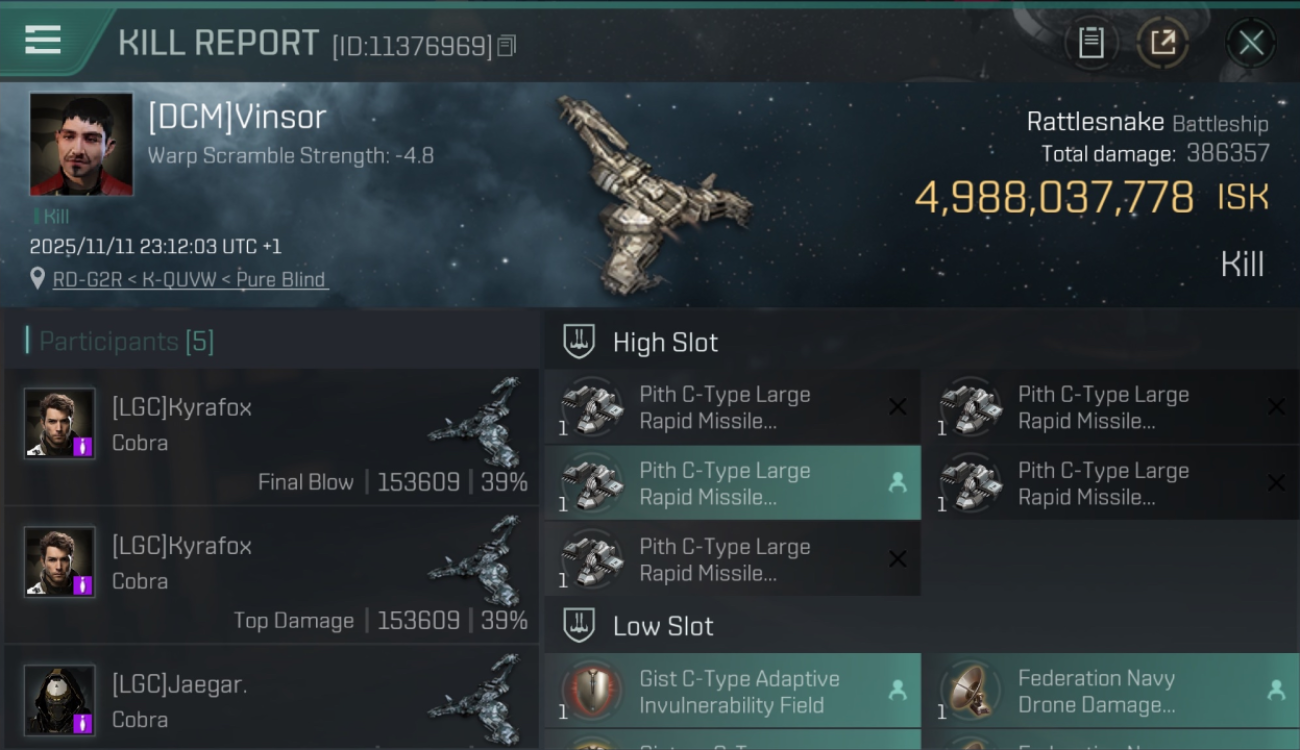
Task: Click the High Slot shield icon
Action: click(579, 342)
